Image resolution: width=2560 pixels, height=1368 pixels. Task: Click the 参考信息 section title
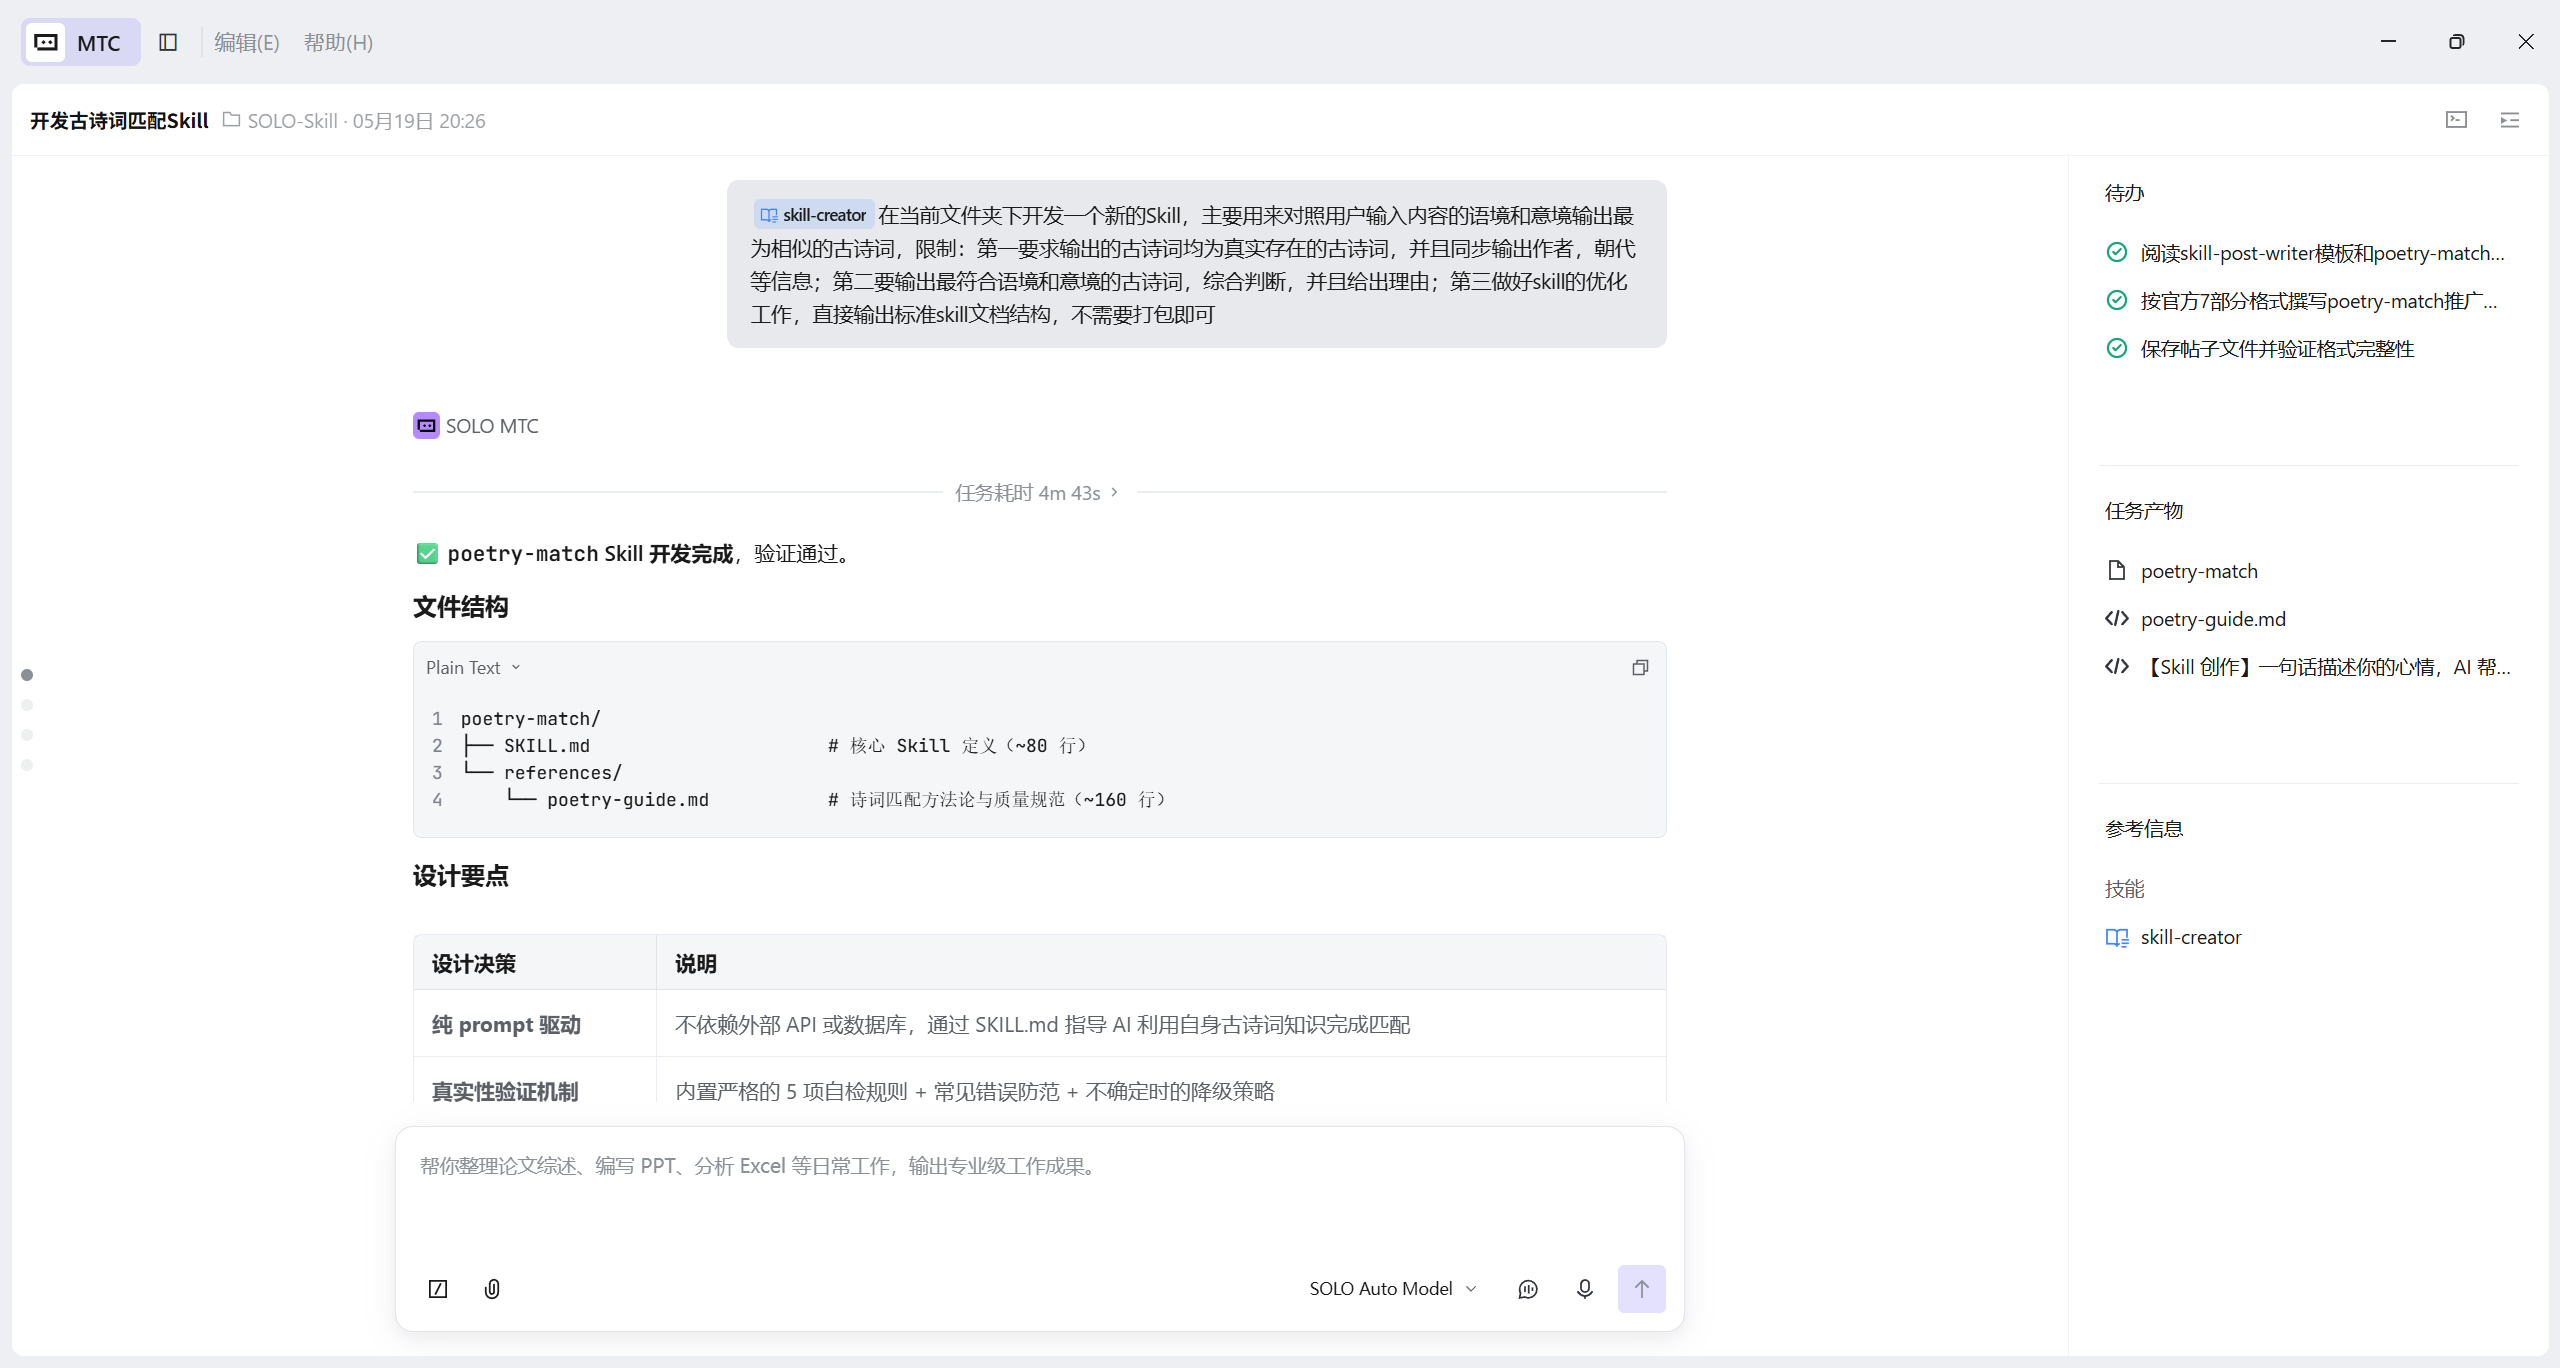[x=2144, y=829]
